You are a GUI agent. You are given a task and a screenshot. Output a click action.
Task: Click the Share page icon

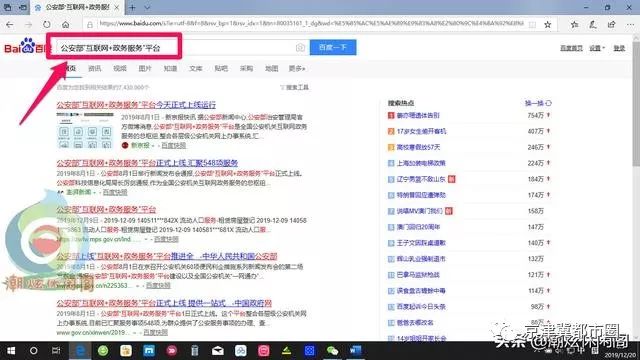611,24
